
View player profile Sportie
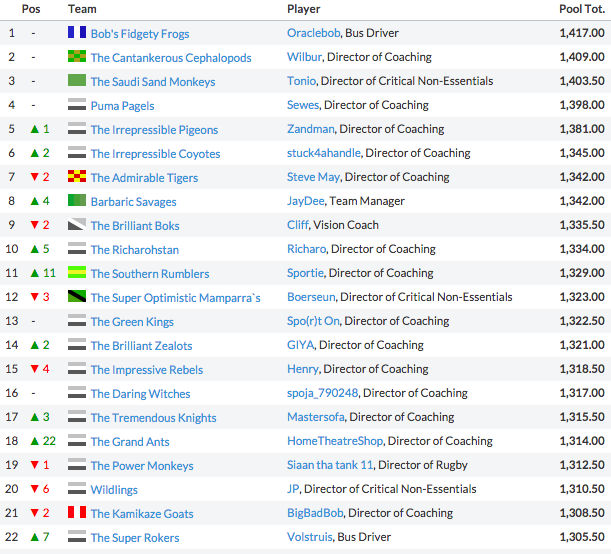(306, 273)
